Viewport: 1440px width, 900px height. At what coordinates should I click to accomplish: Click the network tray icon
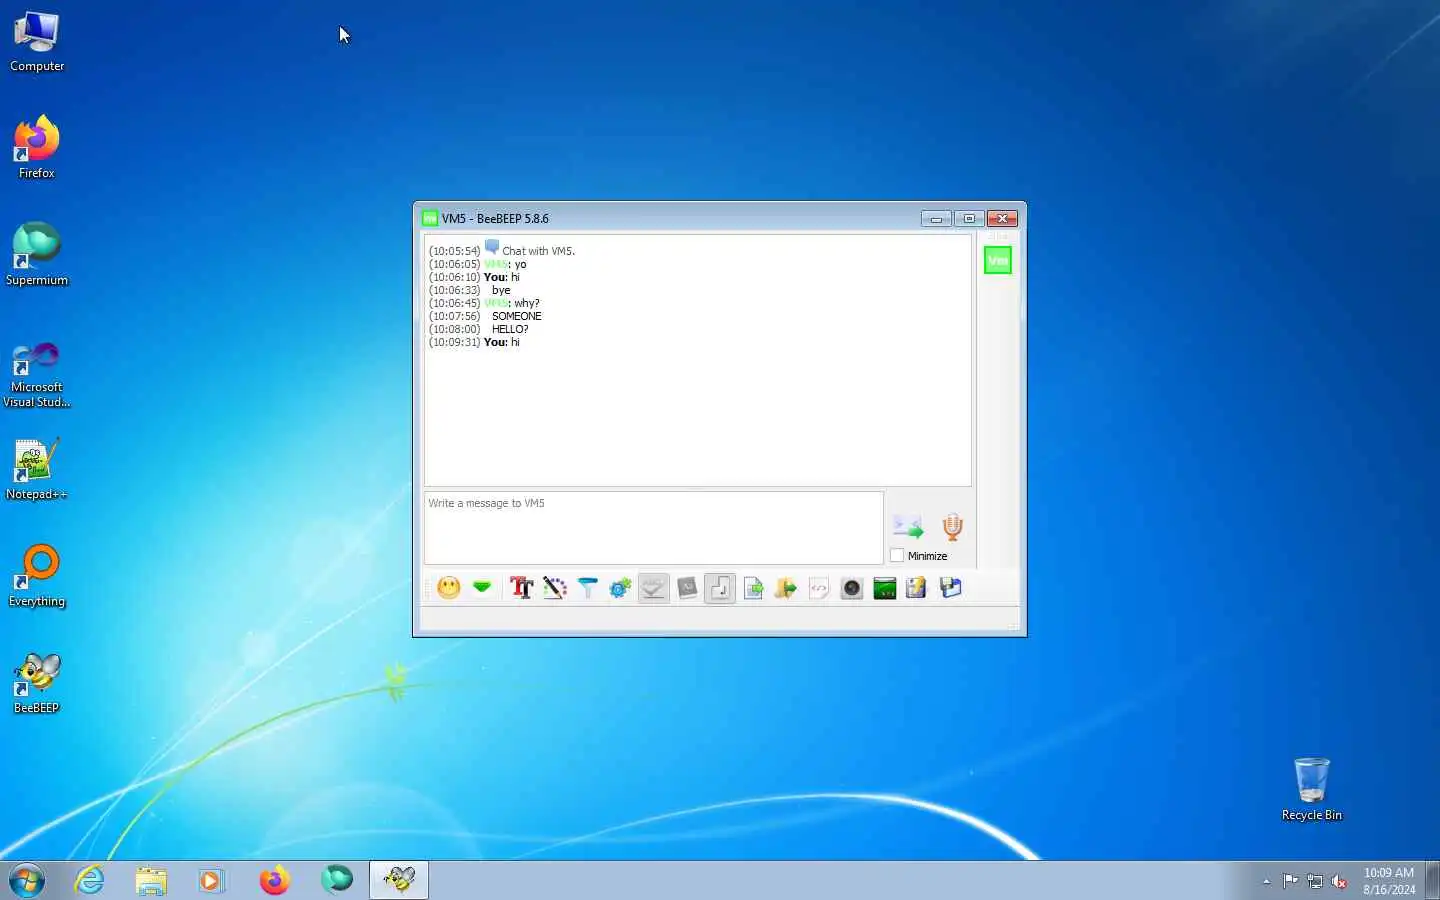pyautogui.click(x=1315, y=881)
